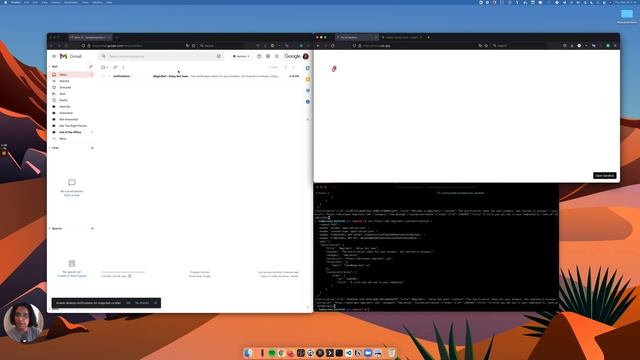Open Keep in Gmail side panel
The image size is (640, 360).
[308, 79]
